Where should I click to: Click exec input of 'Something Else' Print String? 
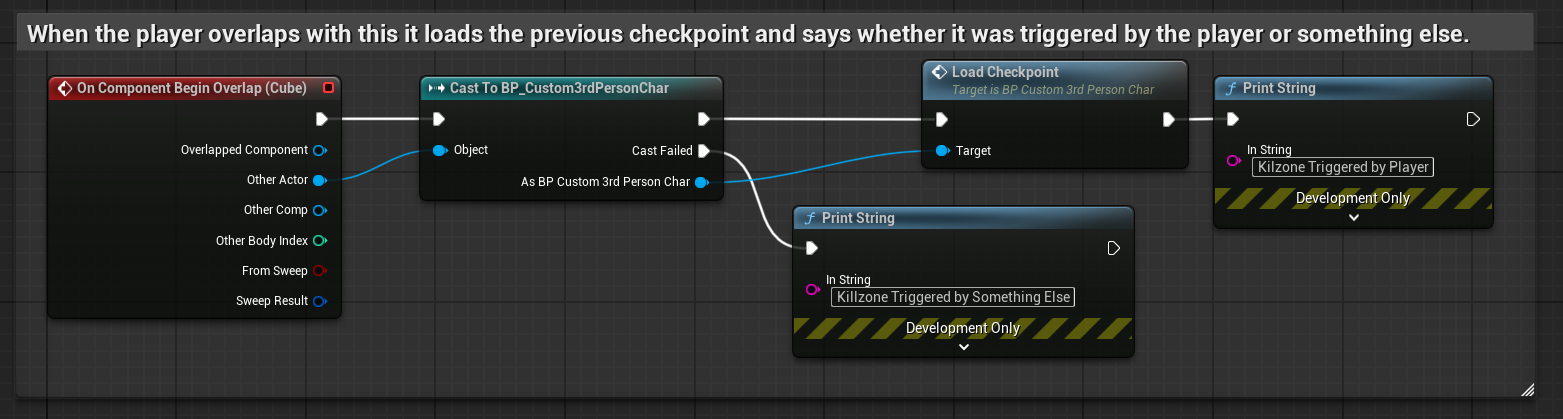click(812, 248)
